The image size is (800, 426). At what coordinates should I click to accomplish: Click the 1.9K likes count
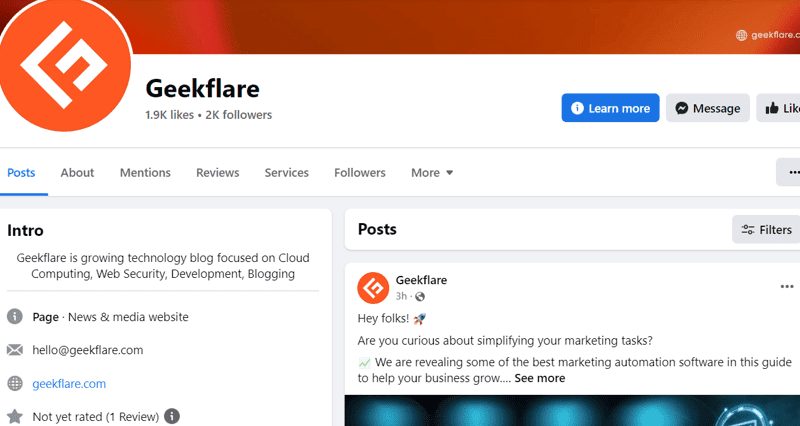169,115
